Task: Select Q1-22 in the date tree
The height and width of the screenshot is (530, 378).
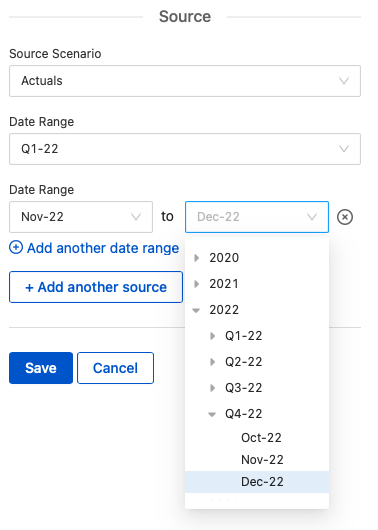Action: tap(243, 336)
